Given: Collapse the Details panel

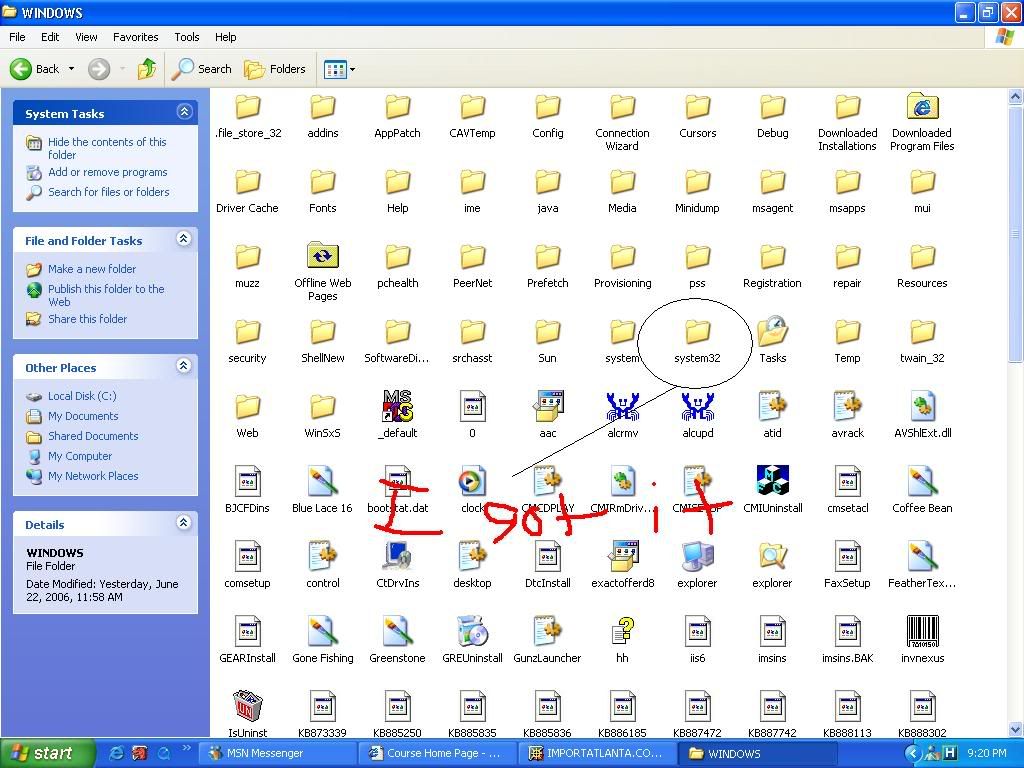Looking at the screenshot, I should coord(183,523).
